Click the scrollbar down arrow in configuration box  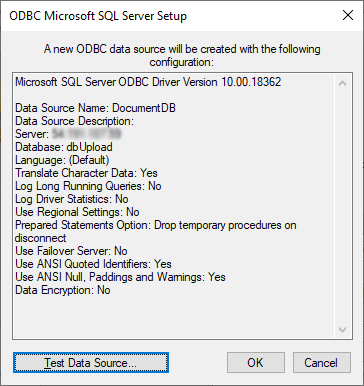[342, 330]
